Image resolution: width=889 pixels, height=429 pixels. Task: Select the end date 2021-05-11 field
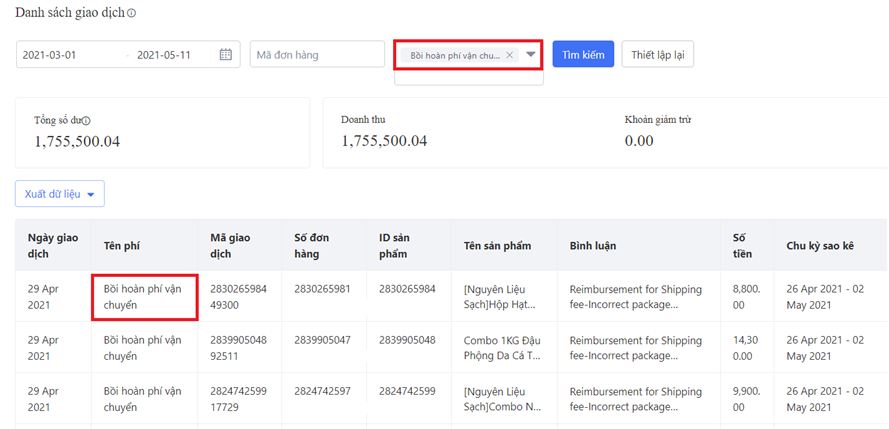[164, 55]
